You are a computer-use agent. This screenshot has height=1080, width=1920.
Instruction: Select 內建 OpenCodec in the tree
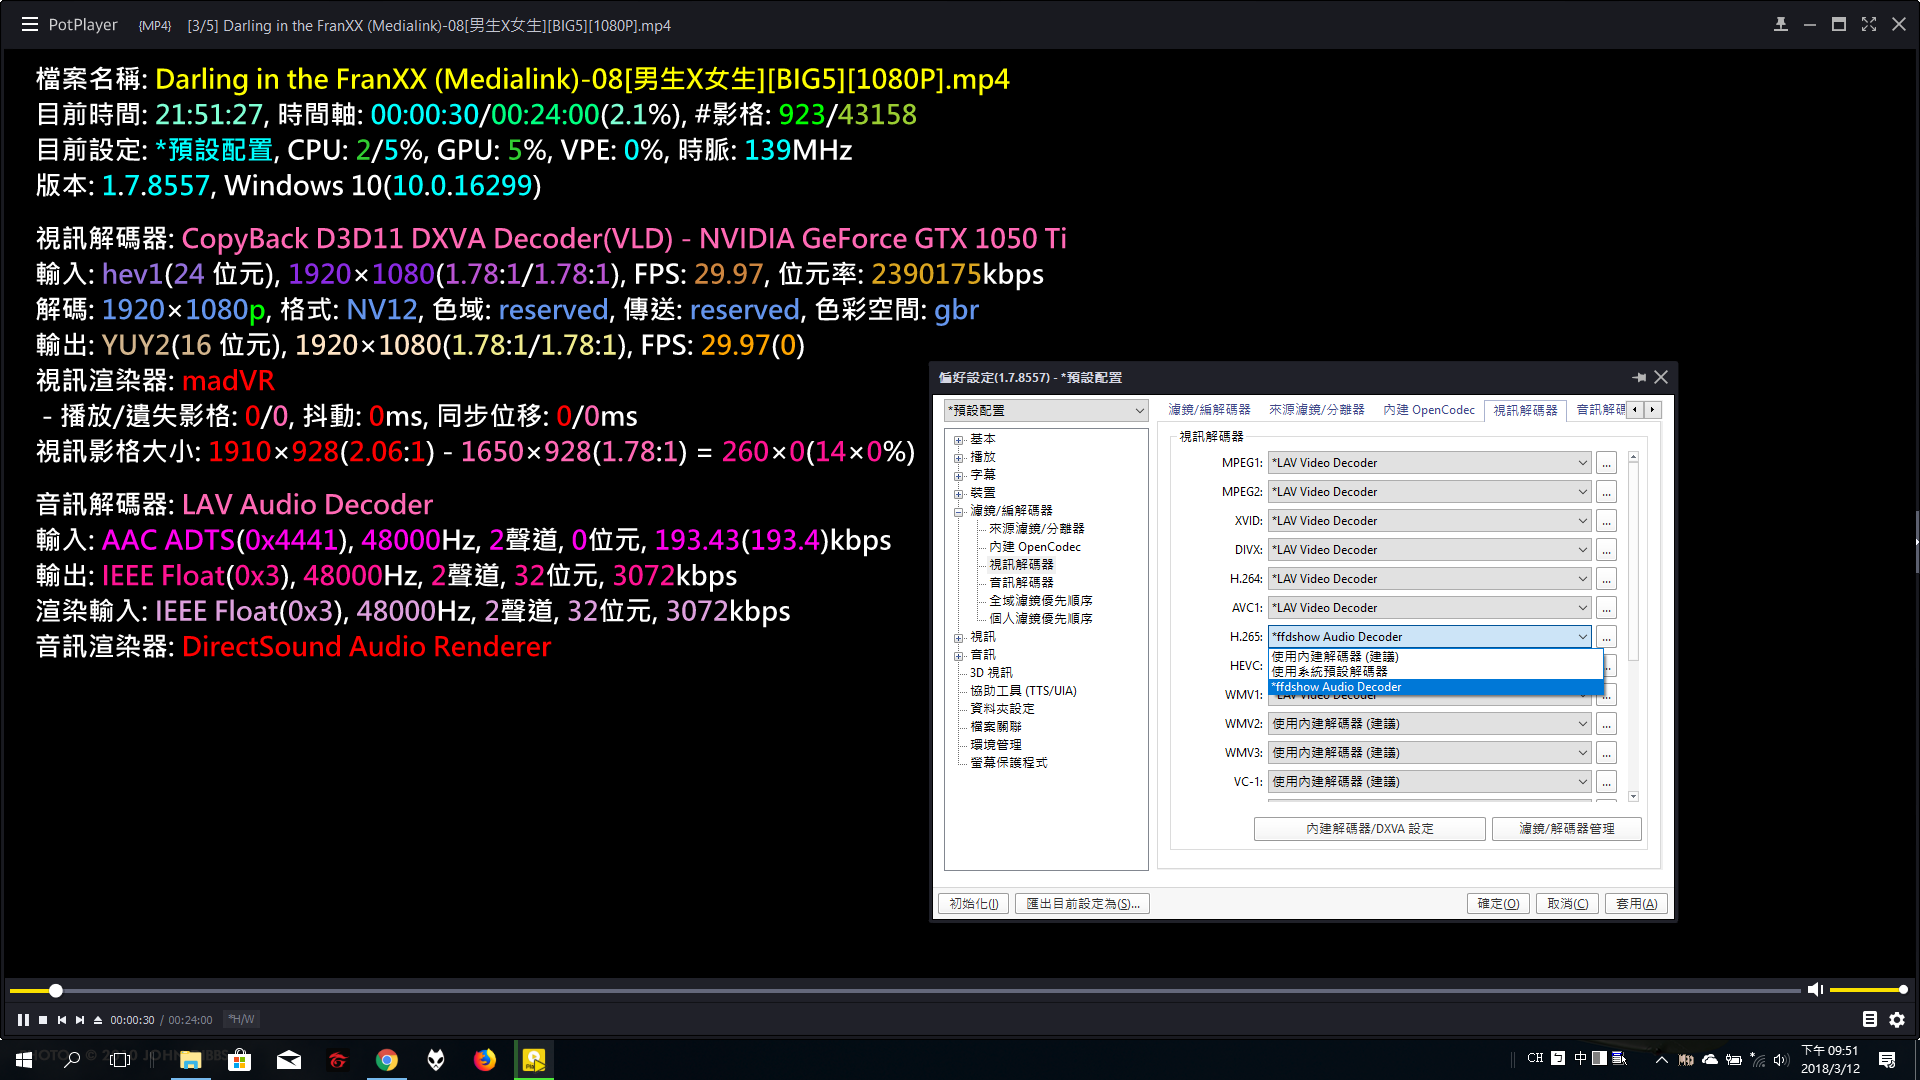coord(1034,547)
